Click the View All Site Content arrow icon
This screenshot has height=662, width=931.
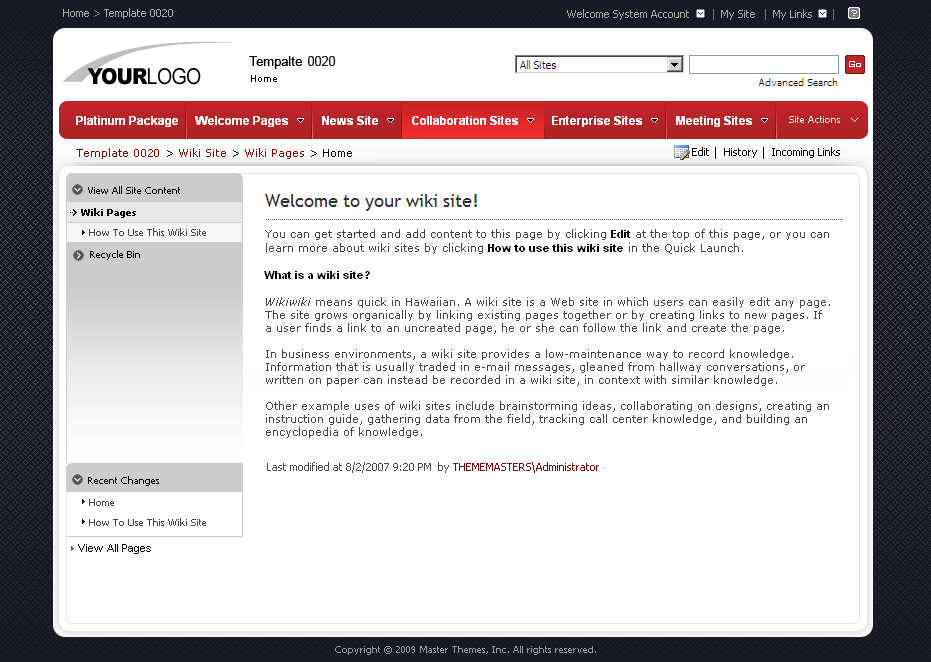77,188
